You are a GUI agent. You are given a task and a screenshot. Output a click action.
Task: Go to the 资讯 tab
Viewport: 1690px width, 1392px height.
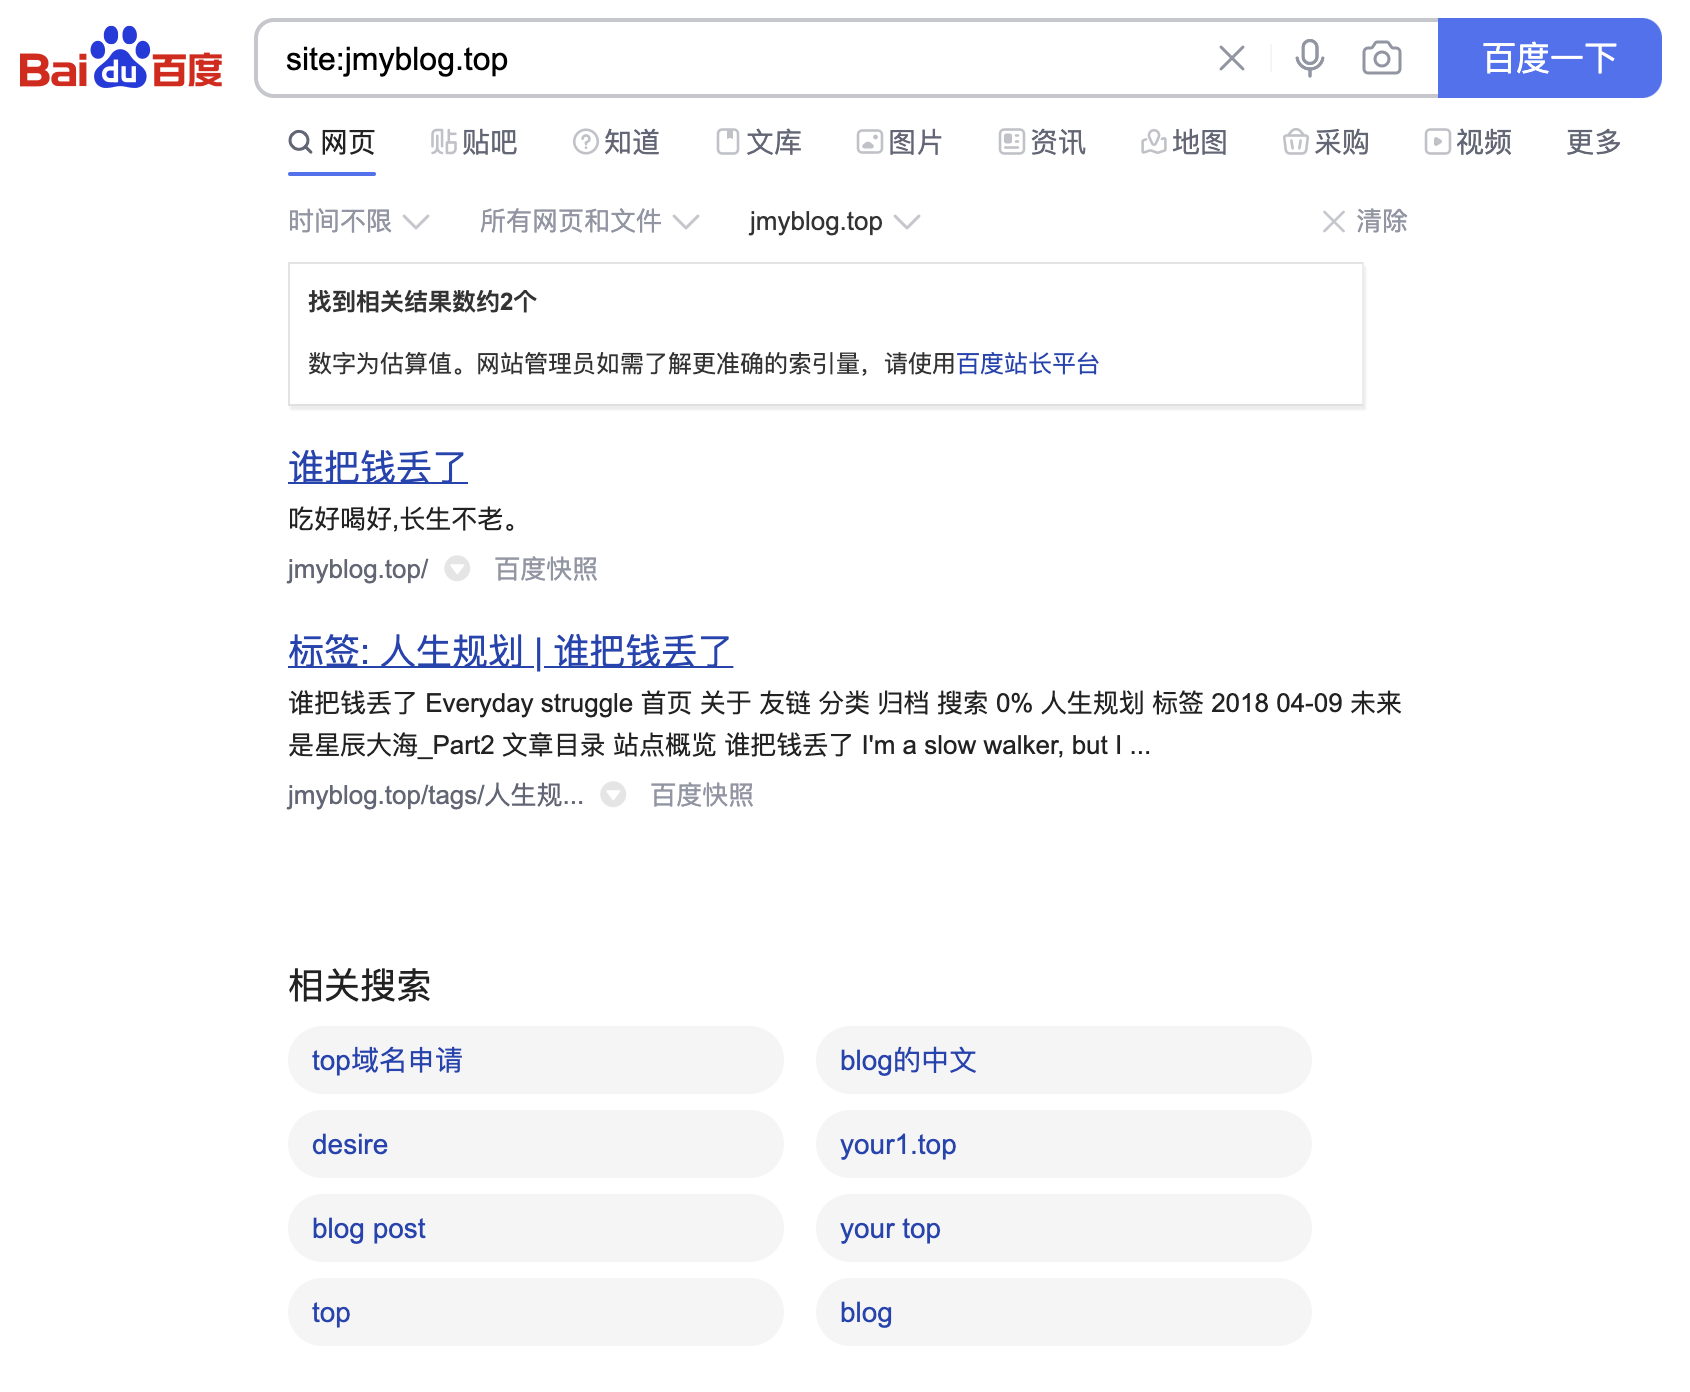(x=1042, y=142)
